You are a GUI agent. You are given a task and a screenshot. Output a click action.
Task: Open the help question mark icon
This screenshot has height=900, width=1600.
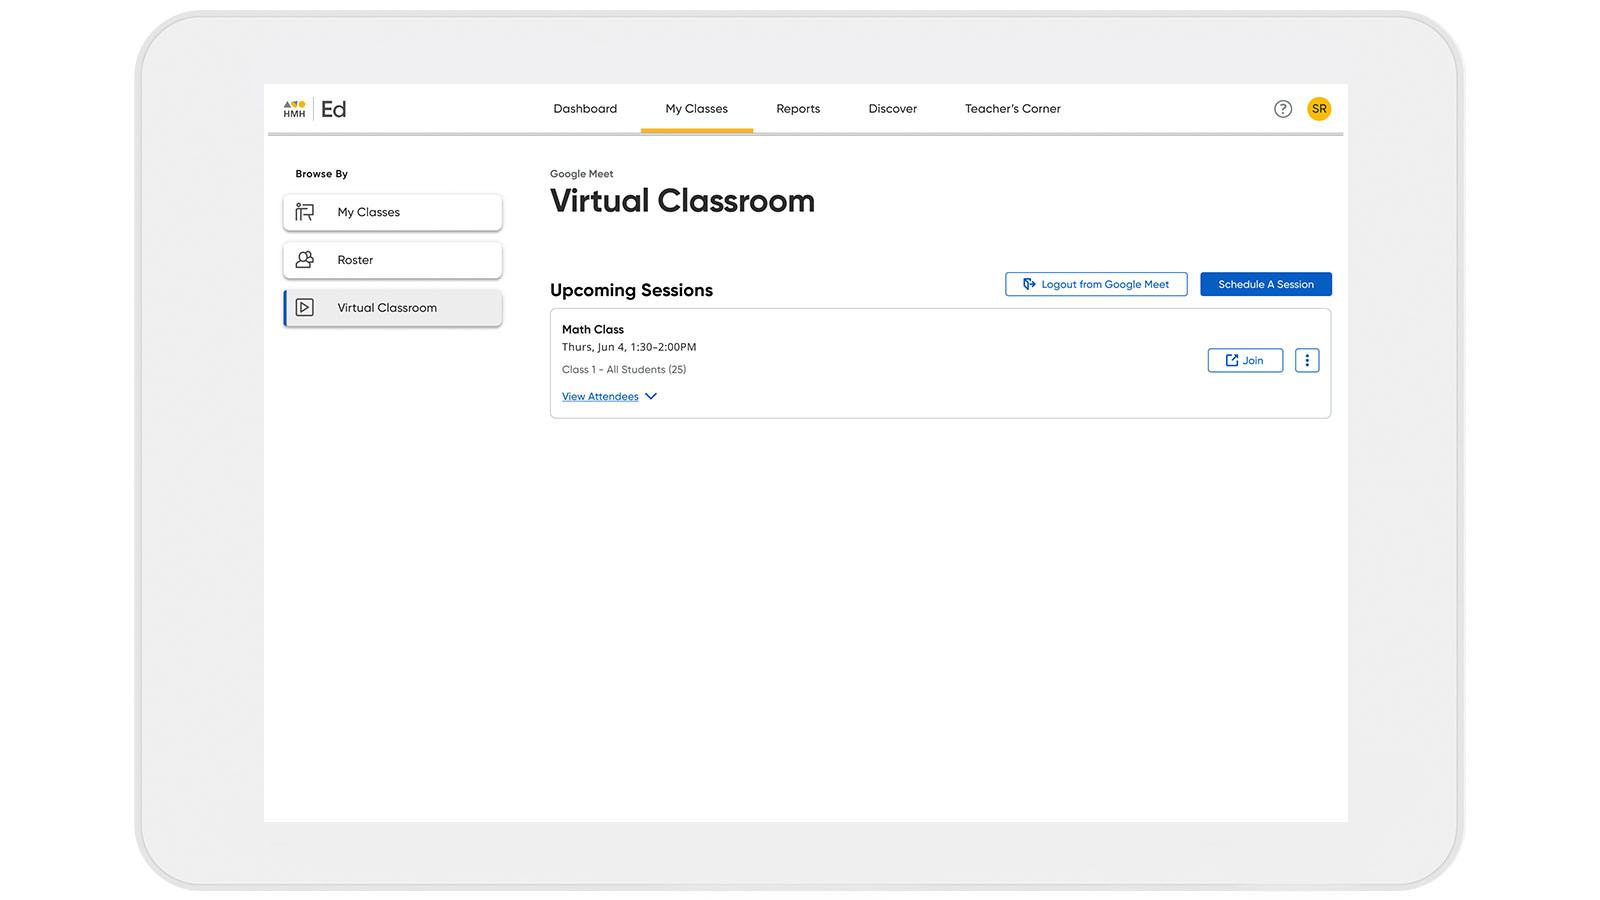[x=1283, y=109]
